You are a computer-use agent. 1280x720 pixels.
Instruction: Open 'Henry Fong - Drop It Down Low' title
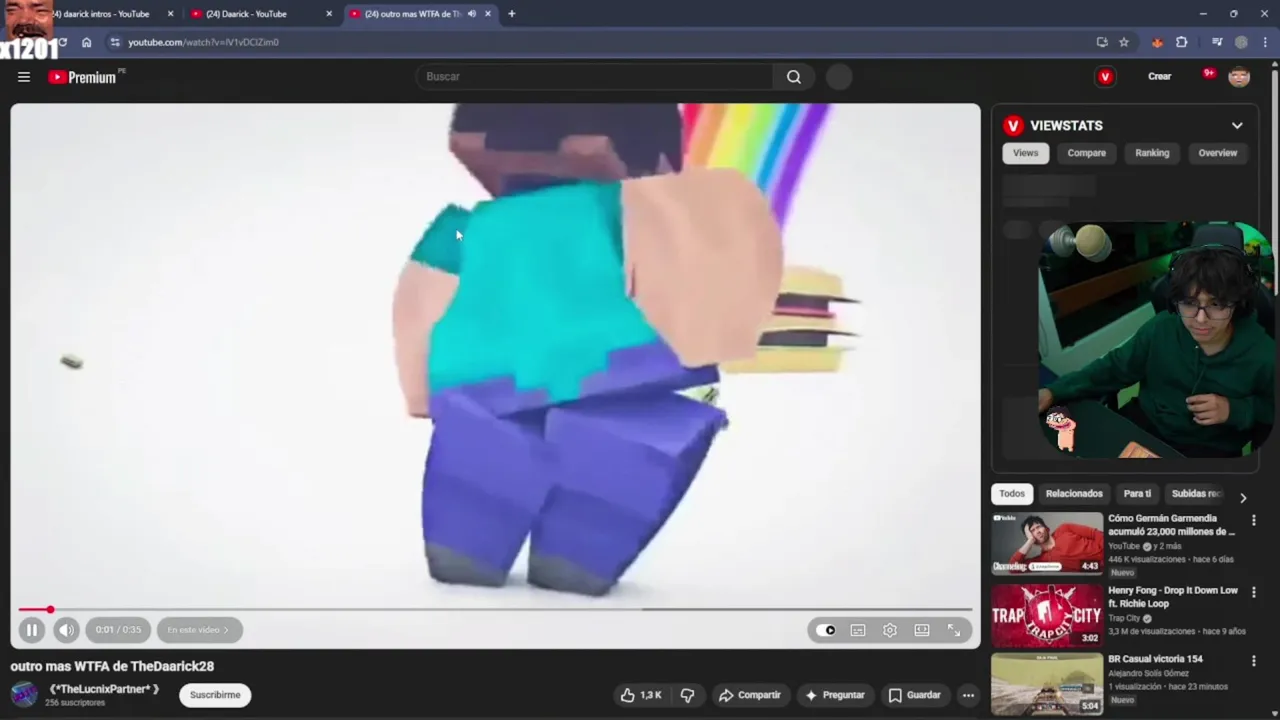point(1172,597)
